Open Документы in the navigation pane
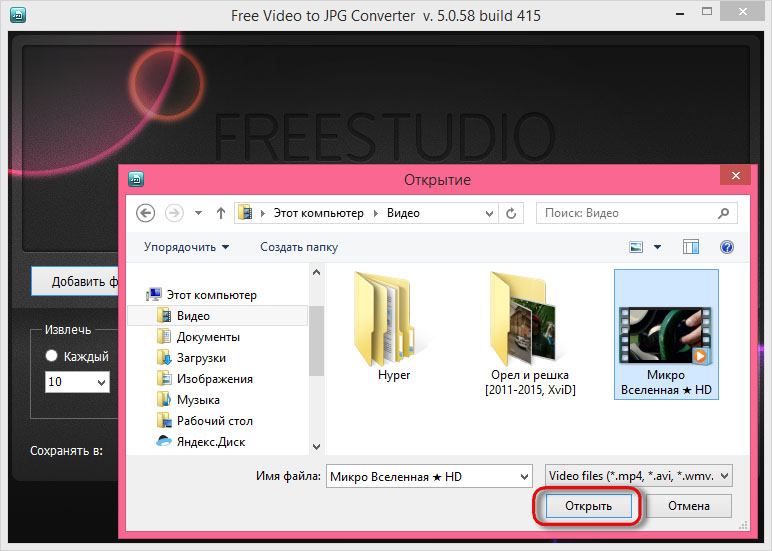The height and width of the screenshot is (551, 772). click(x=208, y=337)
